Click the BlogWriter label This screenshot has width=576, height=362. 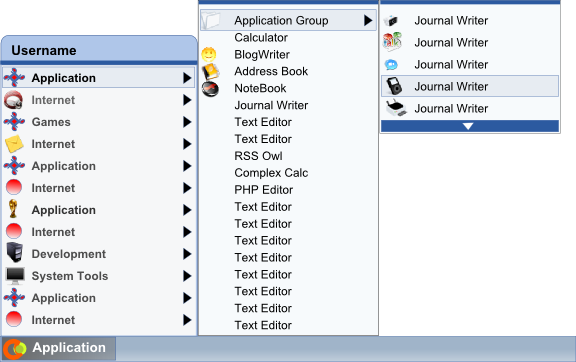coord(262,54)
